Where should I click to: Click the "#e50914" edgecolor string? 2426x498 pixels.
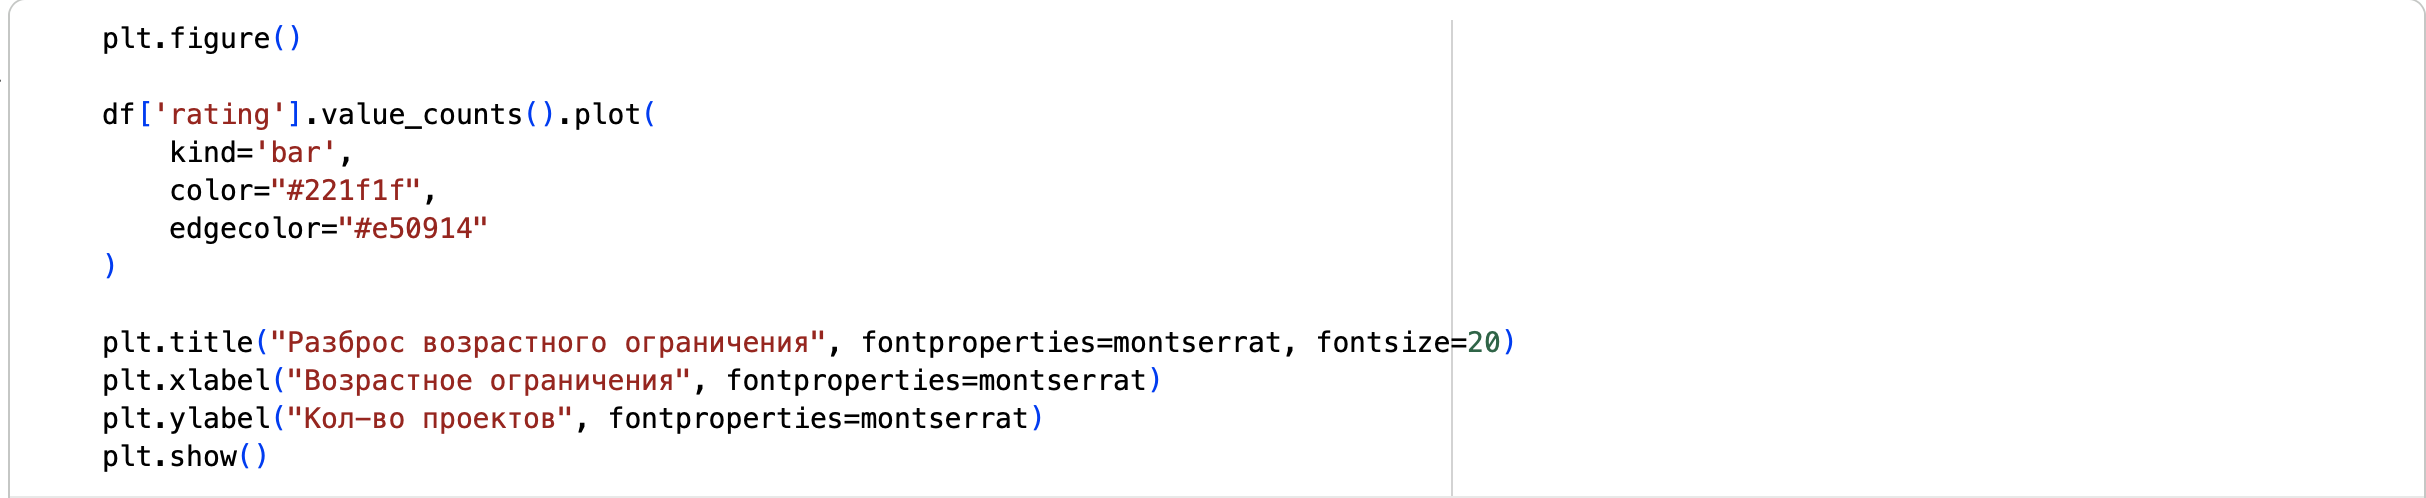(412, 229)
